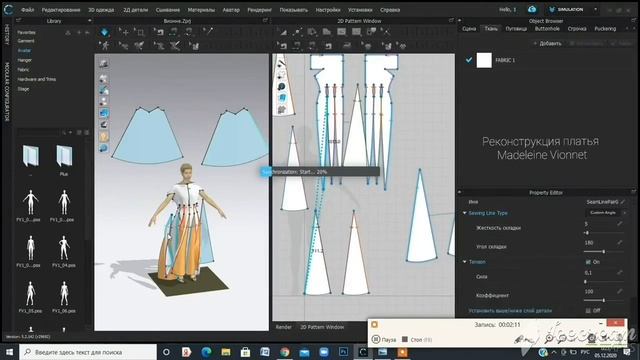Click the top icon of the 3D viewport vertical toolbar
The width and height of the screenshot is (640, 360).
(x=104, y=64)
